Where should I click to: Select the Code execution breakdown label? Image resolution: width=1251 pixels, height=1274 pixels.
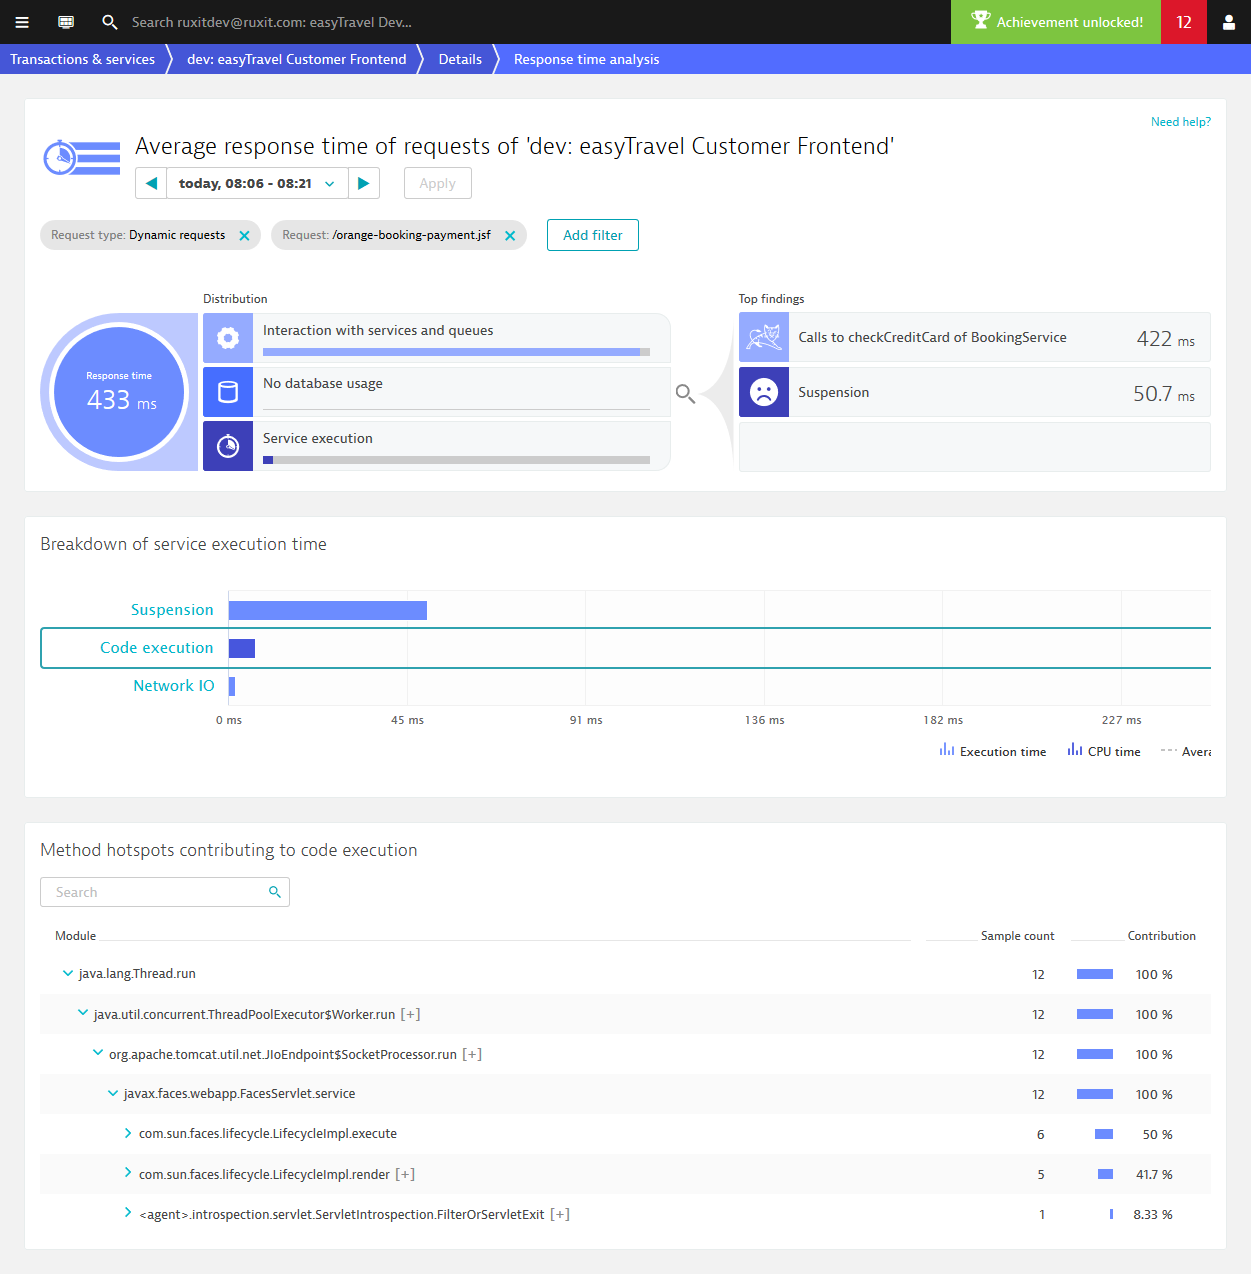point(157,648)
